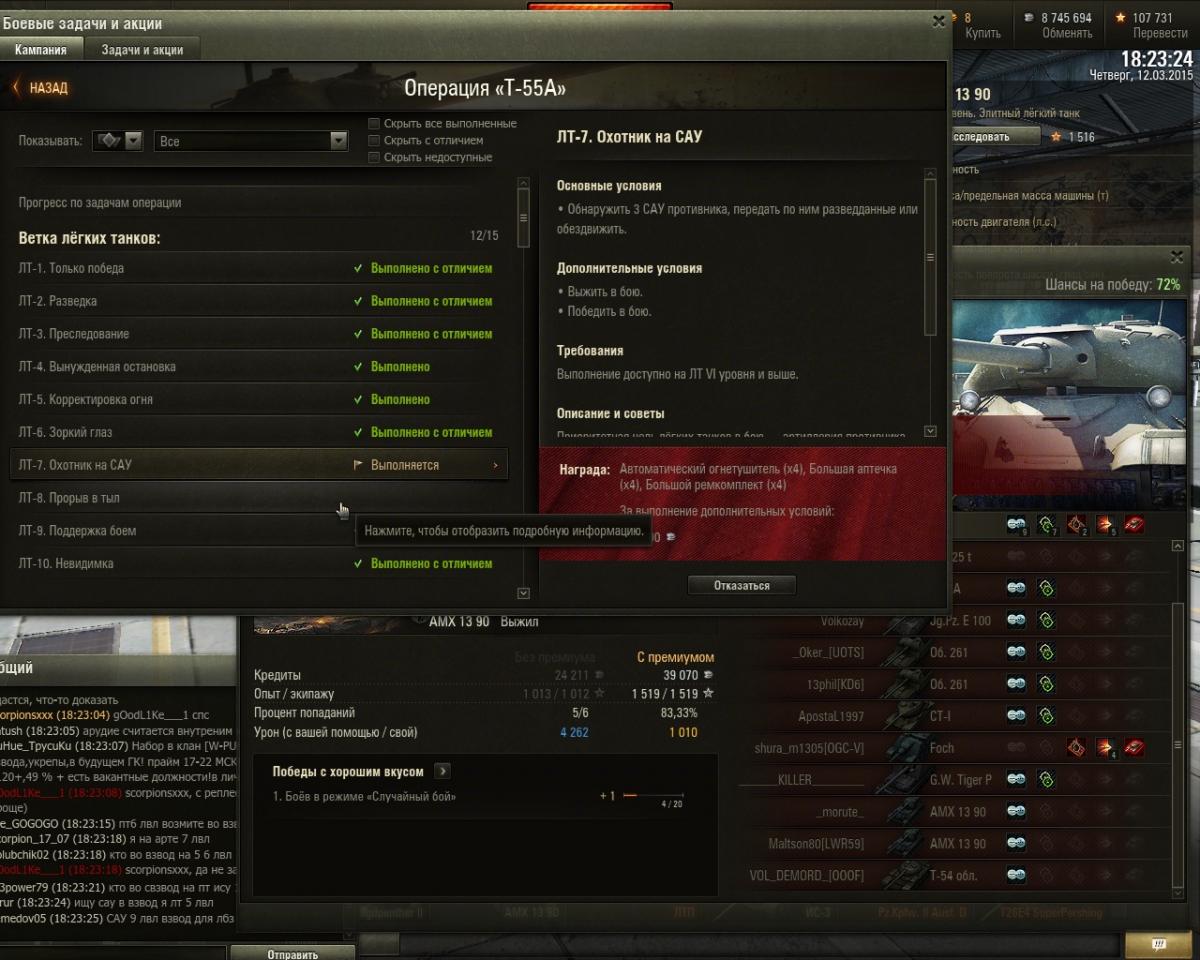Click the green assist icon for Jg.Pz. E 100
Image resolution: width=1200 pixels, height=960 pixels.
point(1046,620)
